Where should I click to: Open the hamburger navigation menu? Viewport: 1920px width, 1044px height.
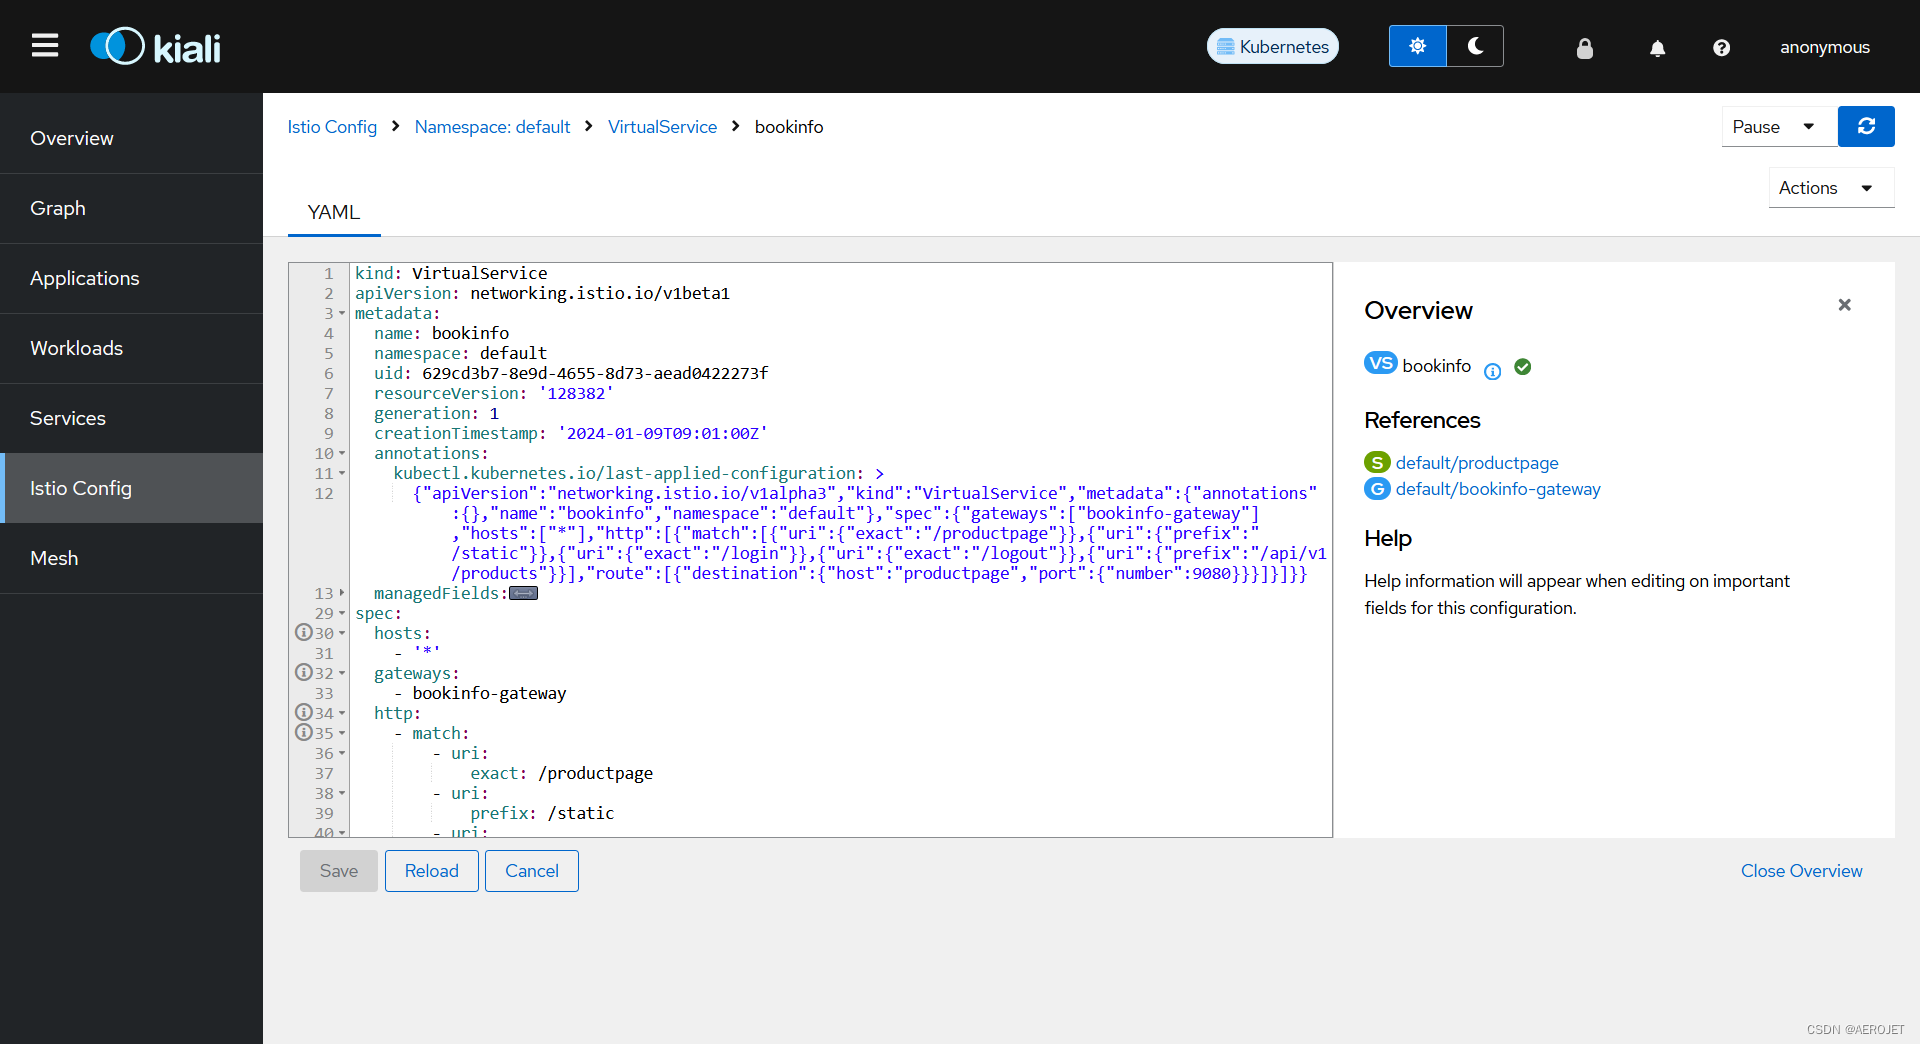45,46
